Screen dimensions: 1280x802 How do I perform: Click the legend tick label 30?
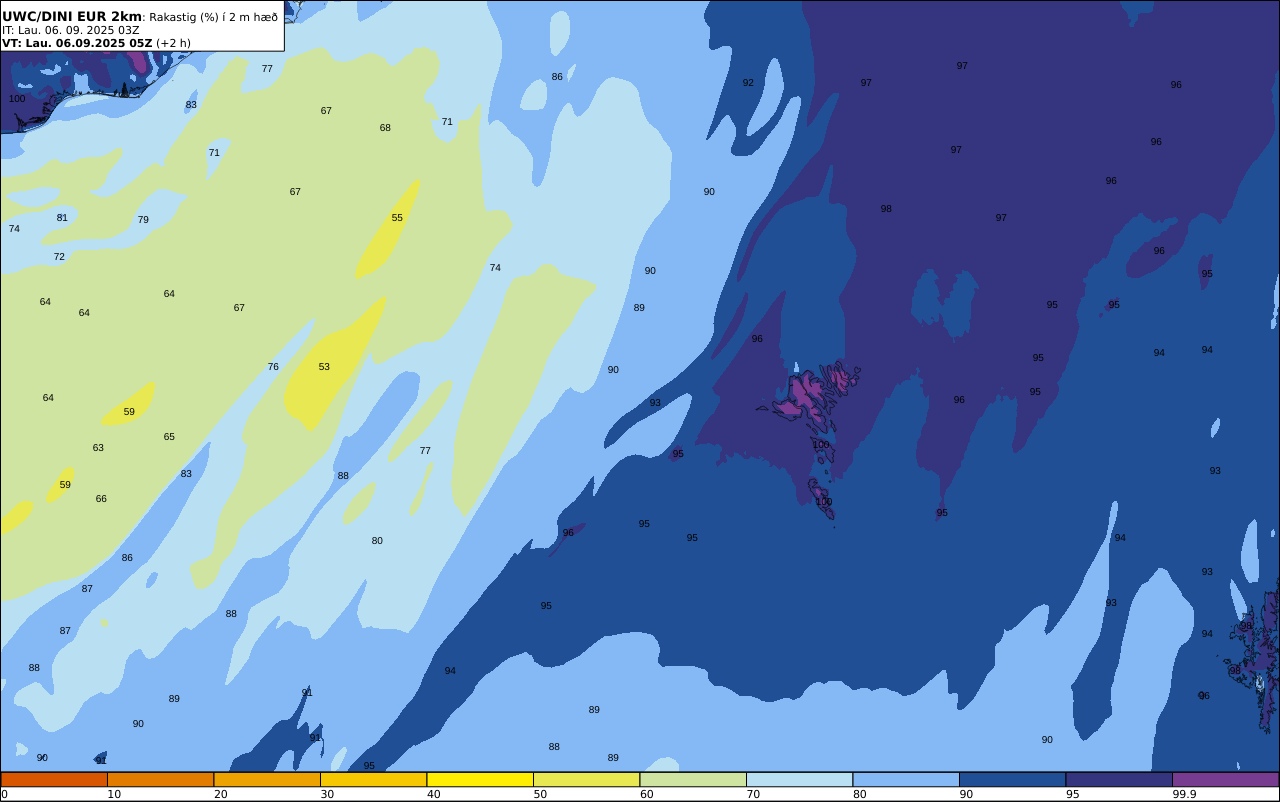point(327,794)
